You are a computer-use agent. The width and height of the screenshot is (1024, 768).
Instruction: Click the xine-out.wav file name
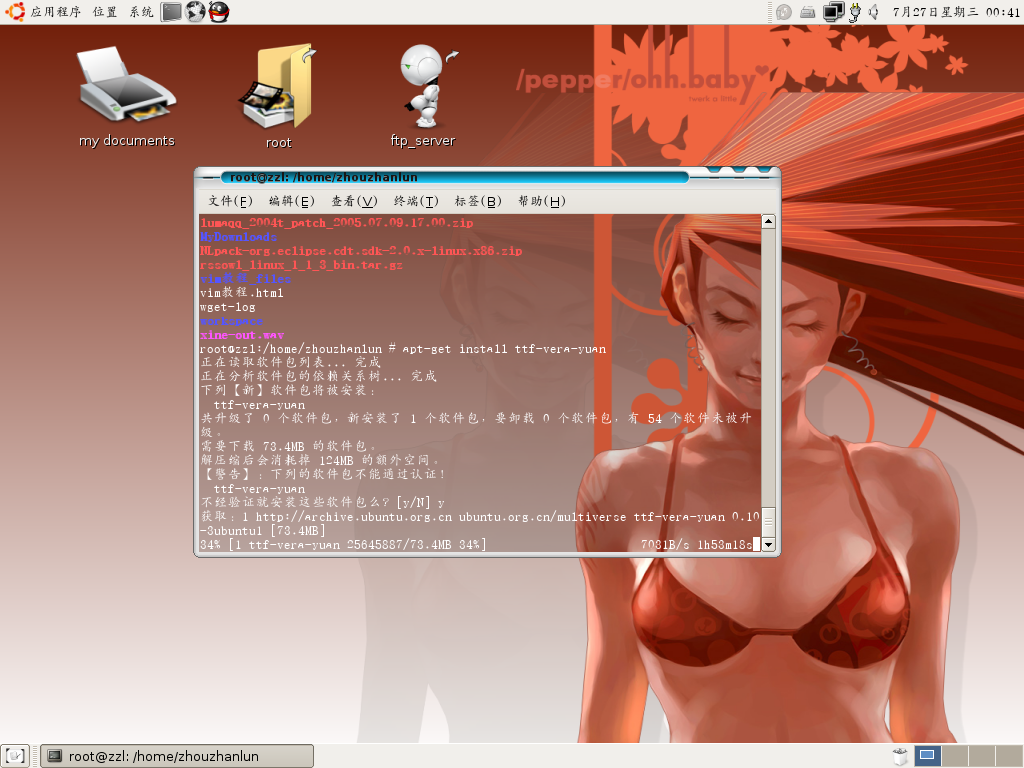tap(242, 335)
